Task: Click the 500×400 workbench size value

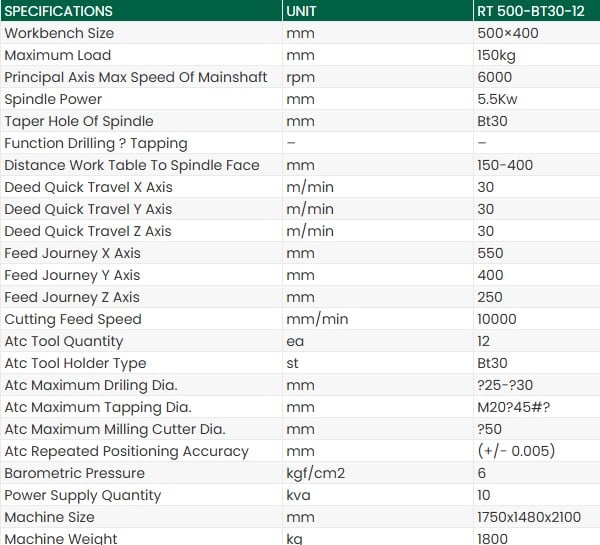Action: click(508, 33)
